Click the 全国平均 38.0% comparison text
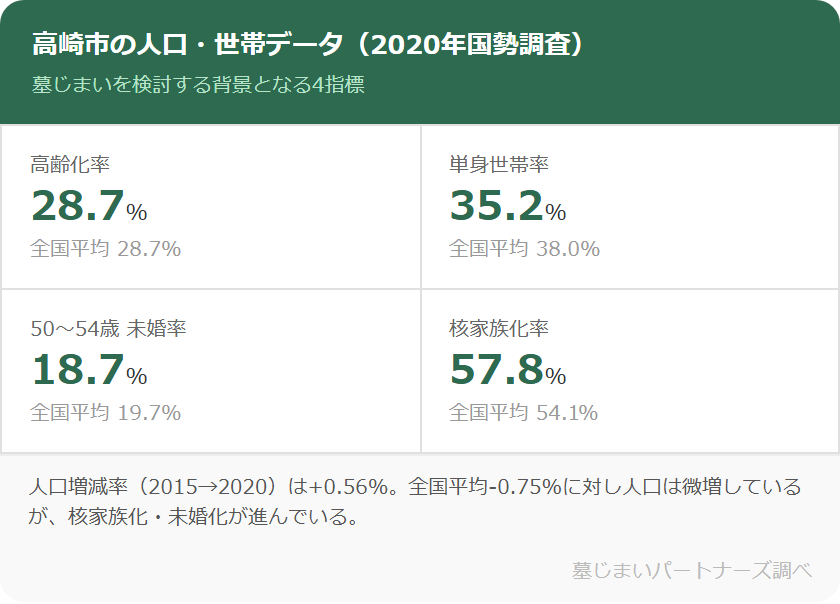The height and width of the screenshot is (604, 840). 524,249
